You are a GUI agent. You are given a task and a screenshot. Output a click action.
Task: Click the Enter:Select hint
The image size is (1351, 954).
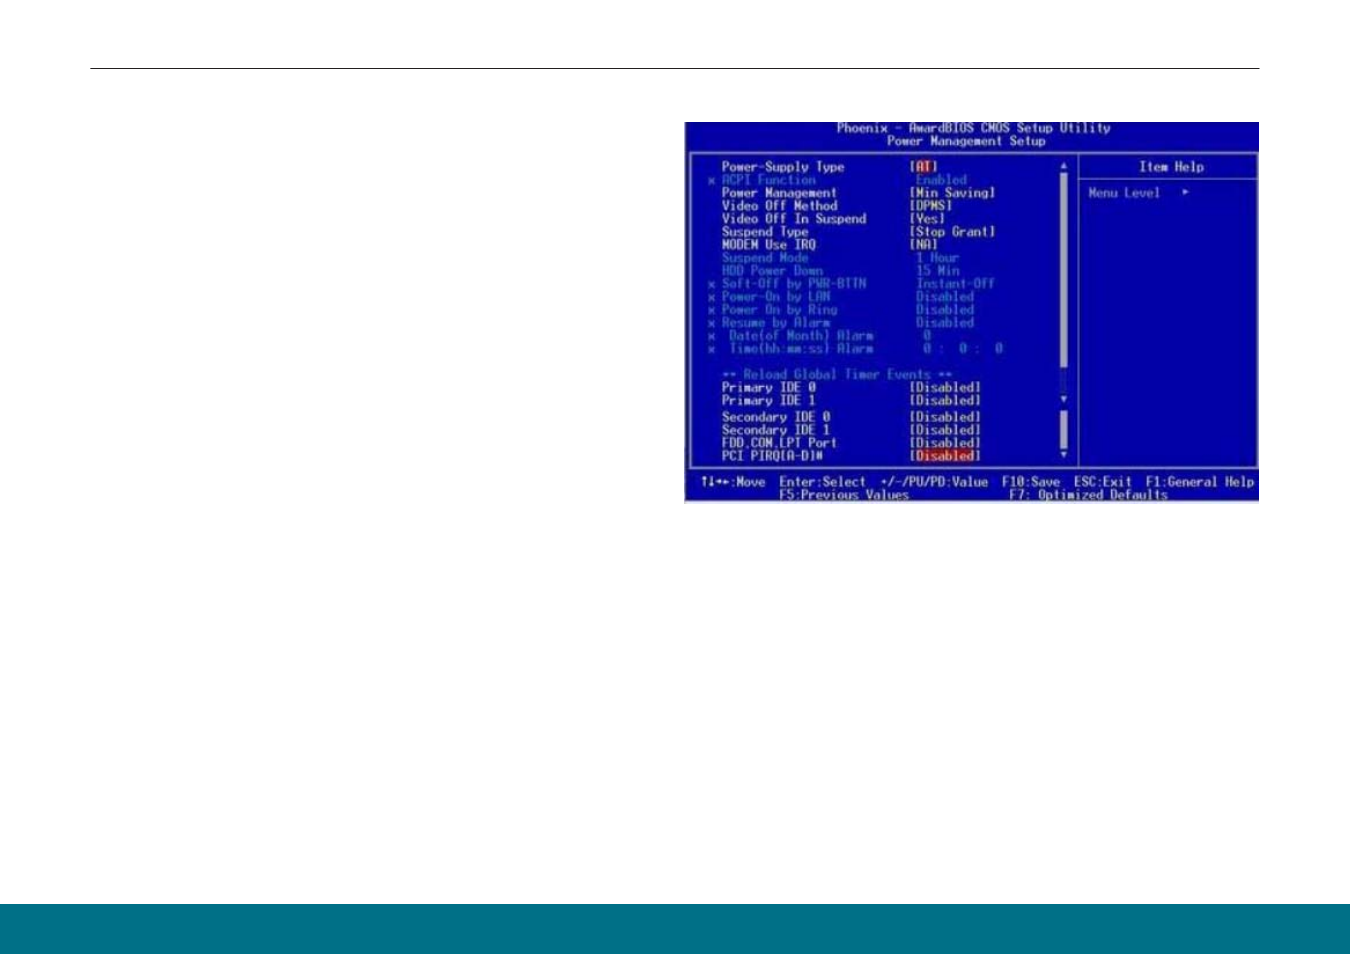pyautogui.click(x=823, y=482)
